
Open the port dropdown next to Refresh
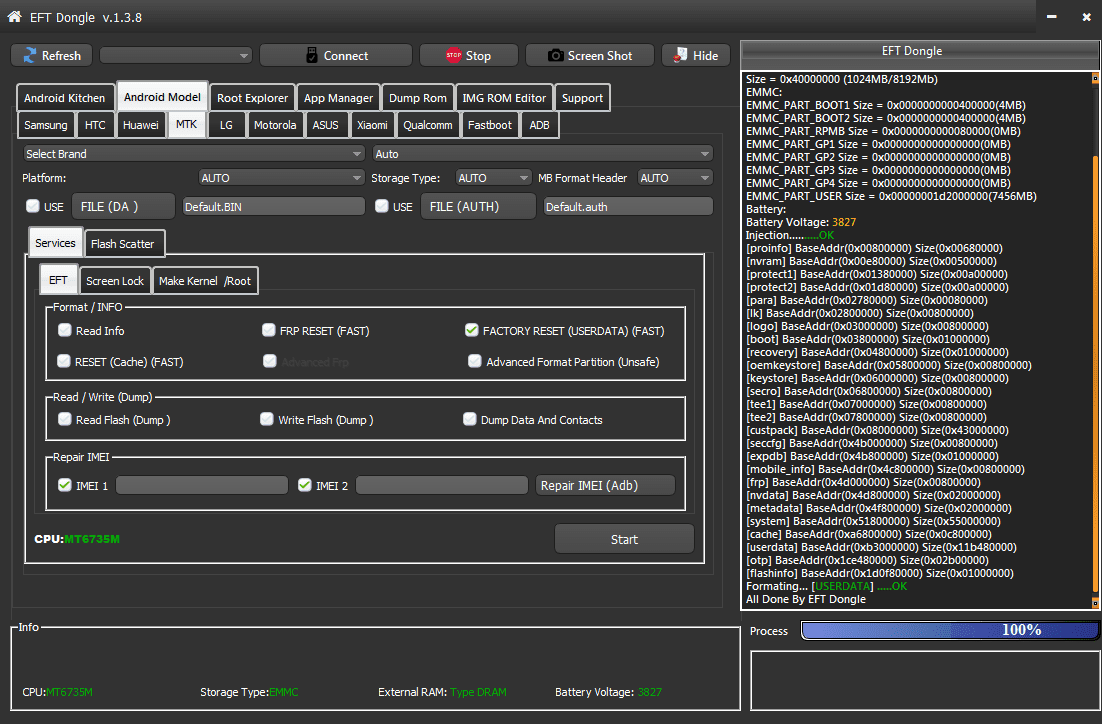(x=176, y=56)
